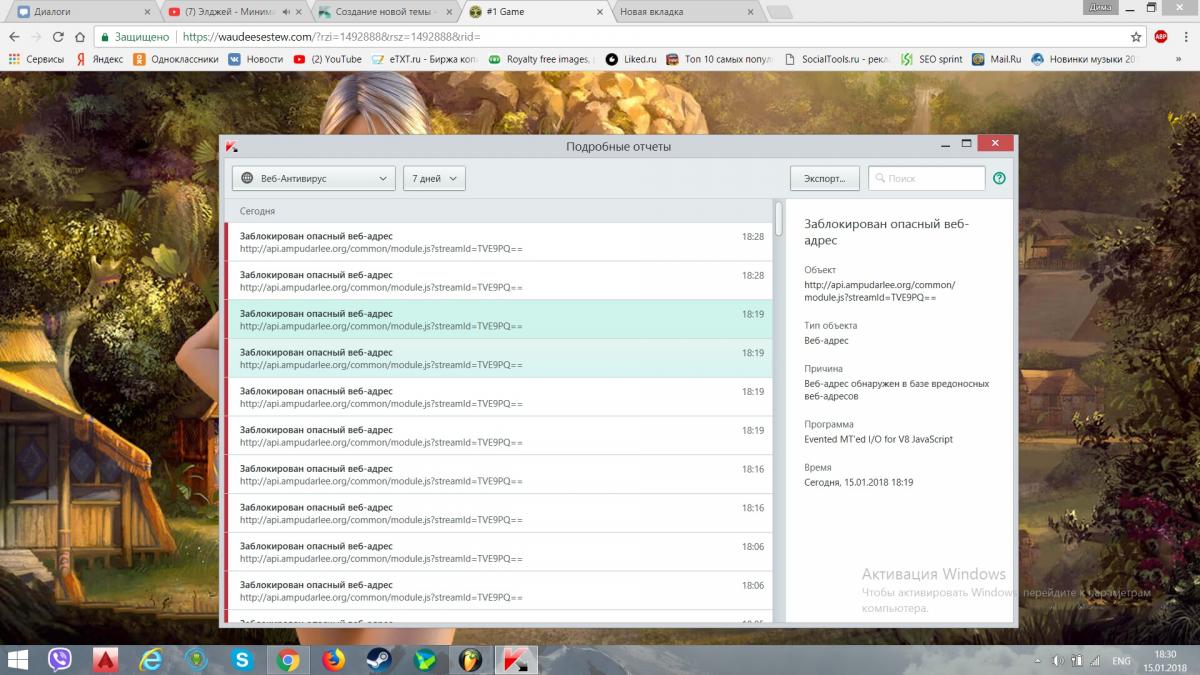Open the Windows Start menu
Image resolution: width=1200 pixels, height=675 pixels.
pyautogui.click(x=17, y=660)
